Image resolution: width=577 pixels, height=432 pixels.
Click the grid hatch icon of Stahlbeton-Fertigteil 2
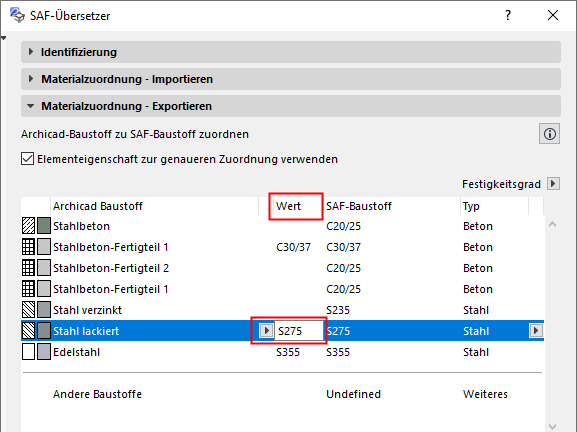point(28,268)
